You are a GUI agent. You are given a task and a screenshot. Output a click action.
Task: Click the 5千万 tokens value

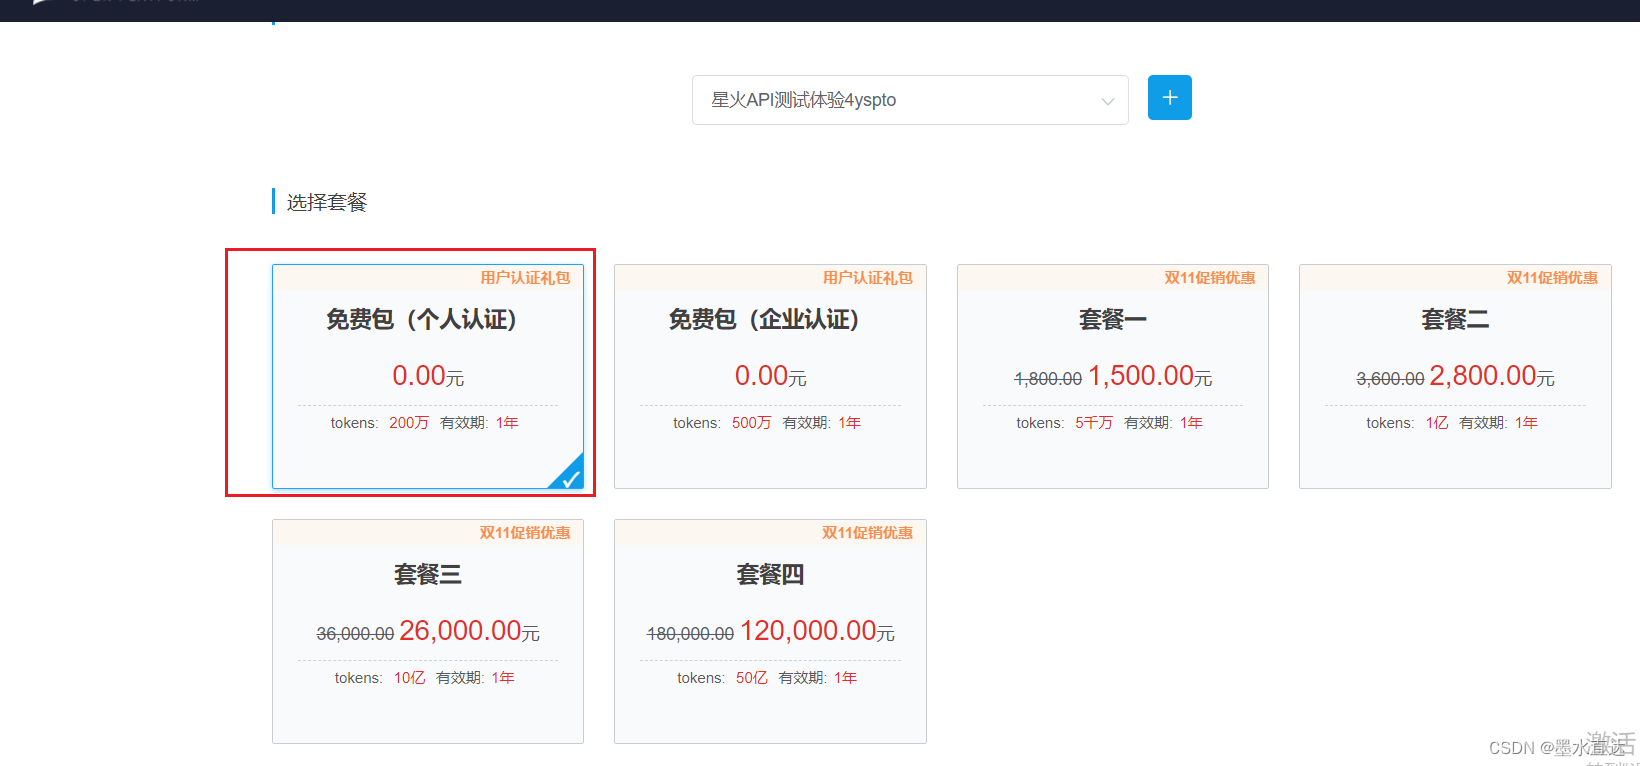[x=1094, y=423]
